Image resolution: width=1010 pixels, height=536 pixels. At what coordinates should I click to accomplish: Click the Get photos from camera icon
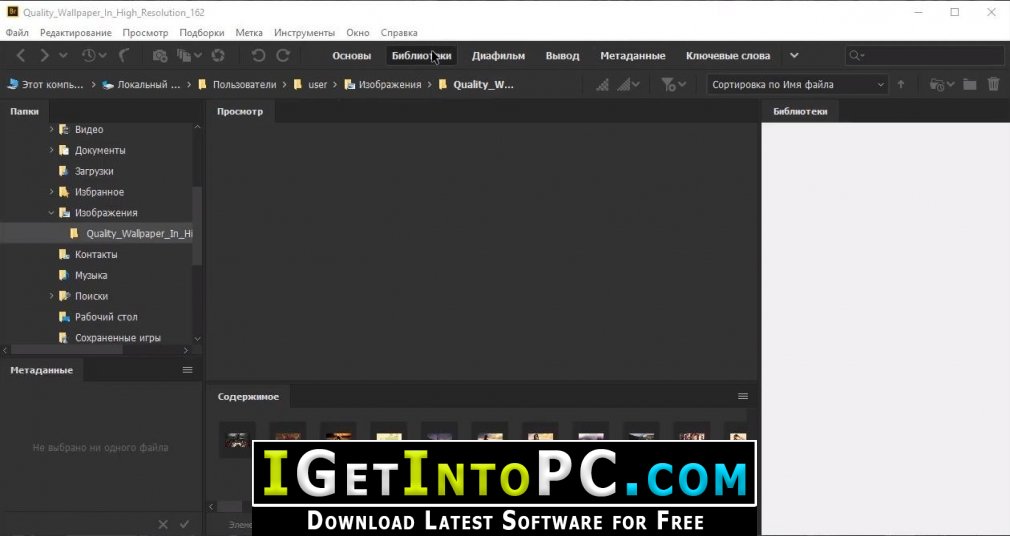[x=160, y=56]
